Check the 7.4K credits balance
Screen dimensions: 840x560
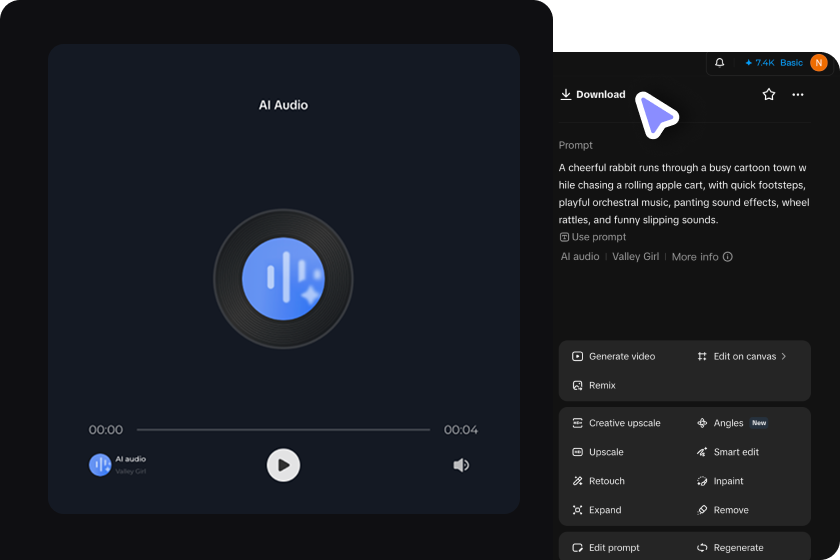tap(760, 63)
